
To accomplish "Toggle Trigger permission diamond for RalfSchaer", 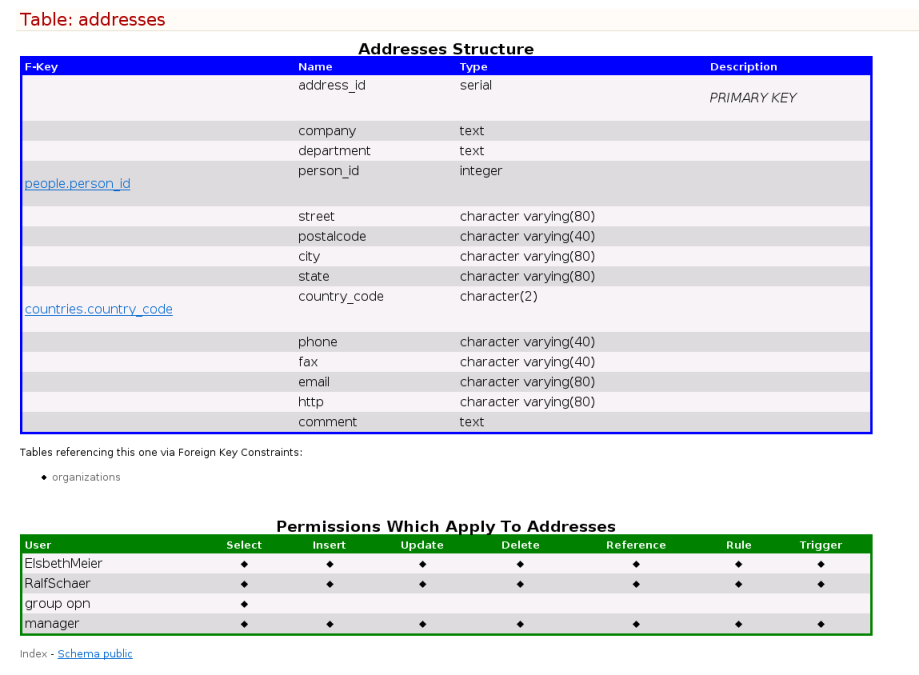I will (x=820, y=583).
